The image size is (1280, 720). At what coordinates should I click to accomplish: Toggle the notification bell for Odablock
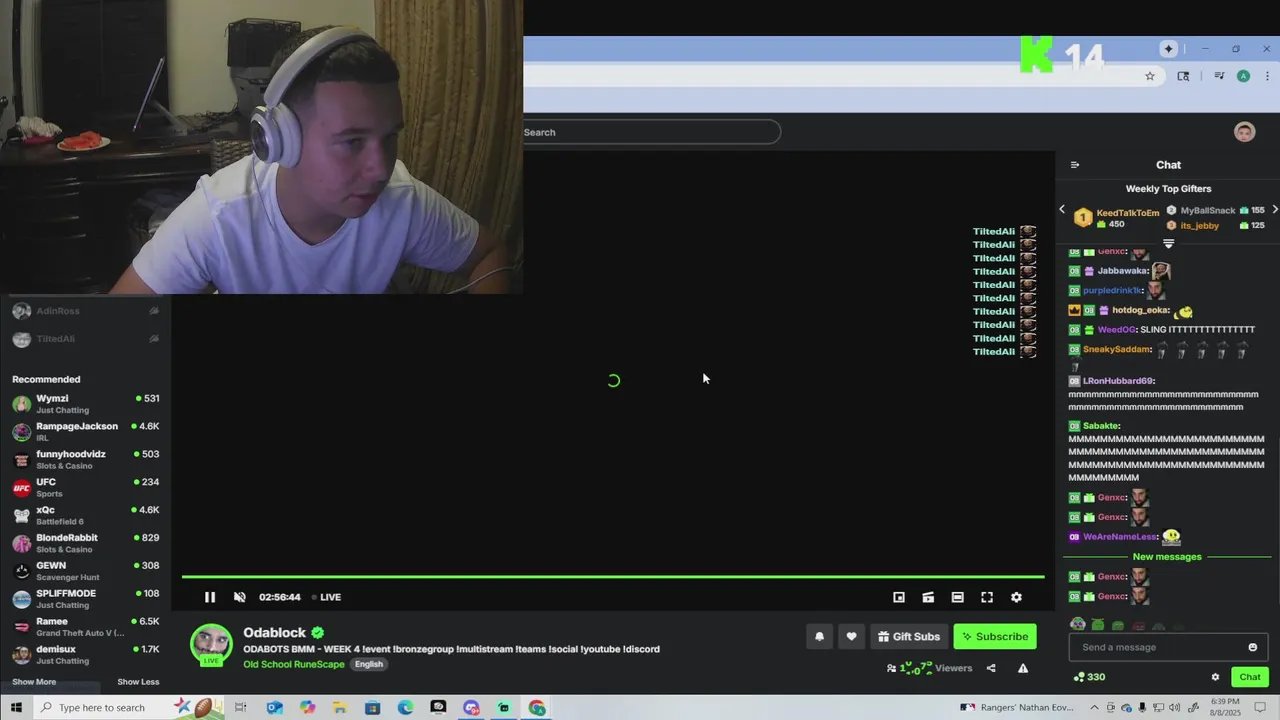(819, 636)
